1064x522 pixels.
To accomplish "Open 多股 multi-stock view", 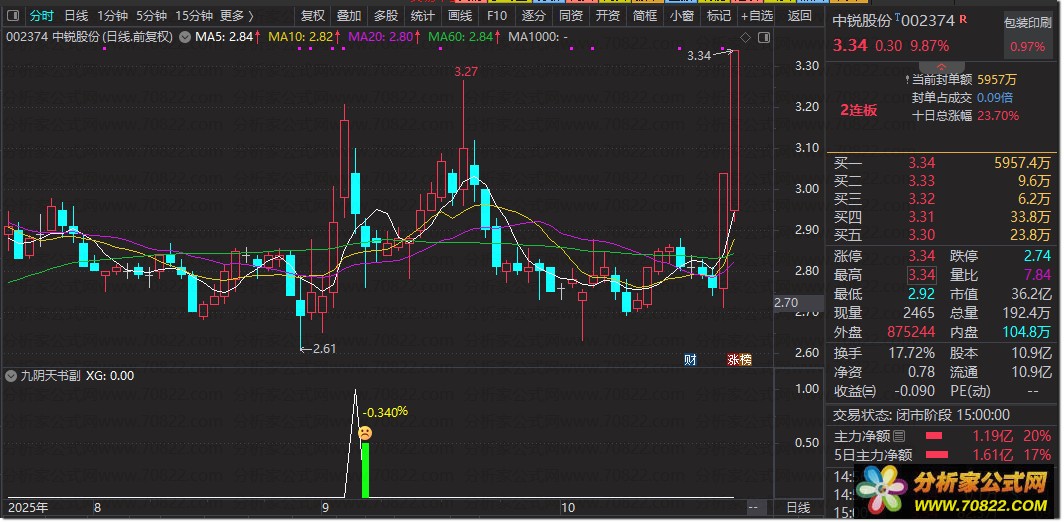I will pyautogui.click(x=385, y=16).
